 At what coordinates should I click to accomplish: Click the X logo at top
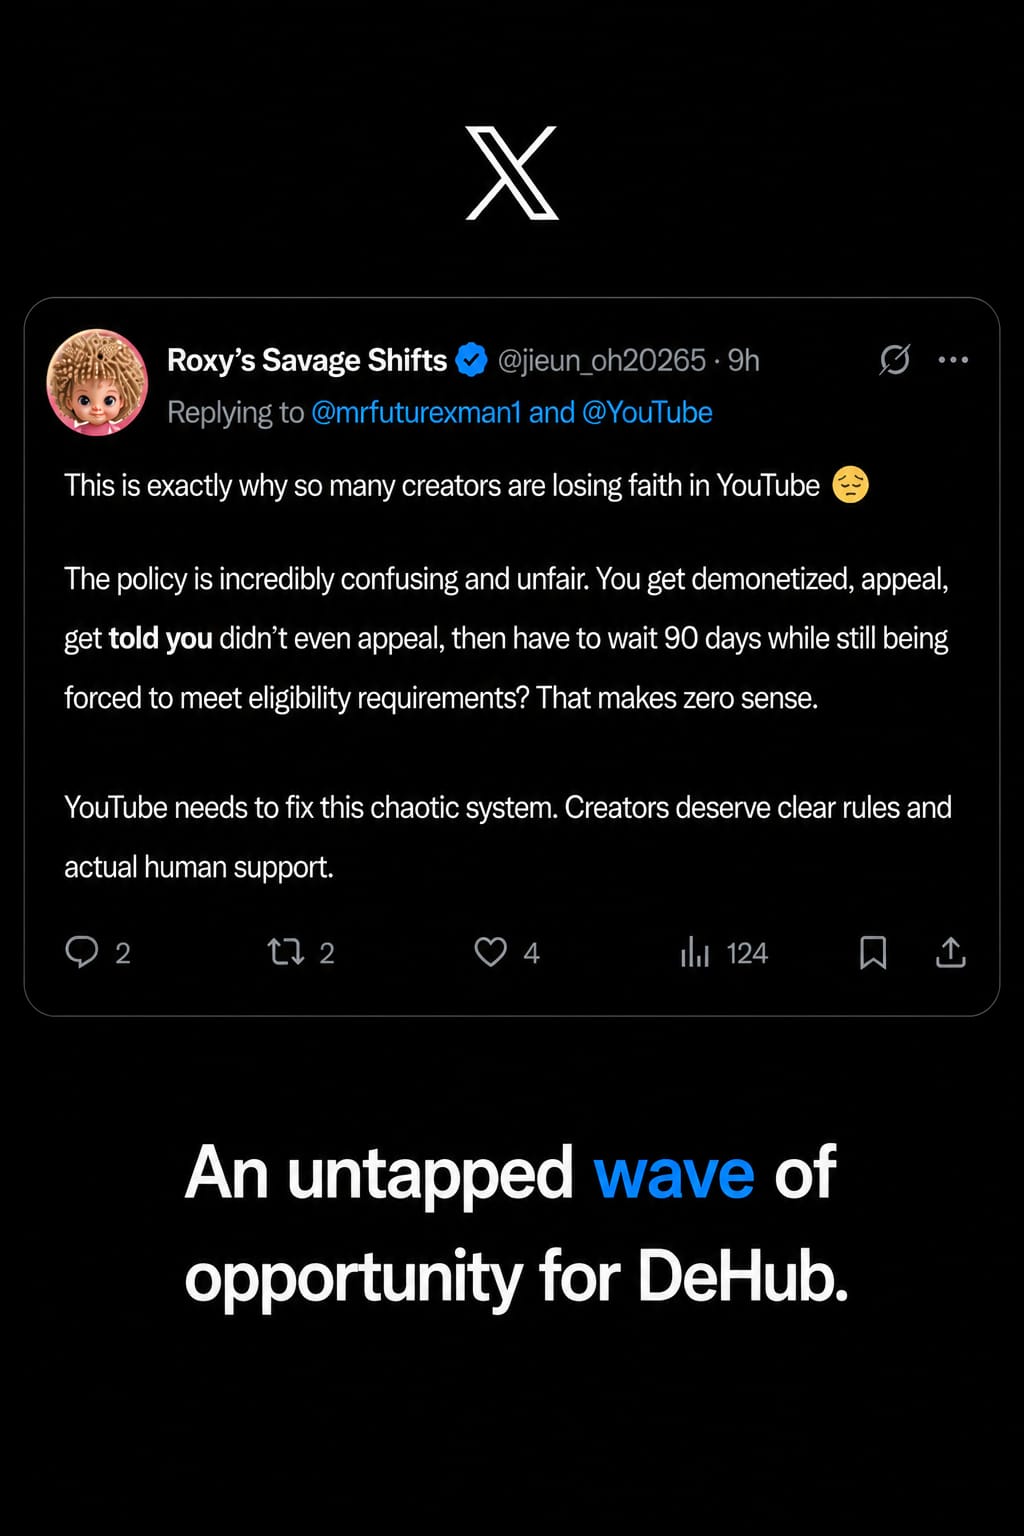click(x=512, y=173)
